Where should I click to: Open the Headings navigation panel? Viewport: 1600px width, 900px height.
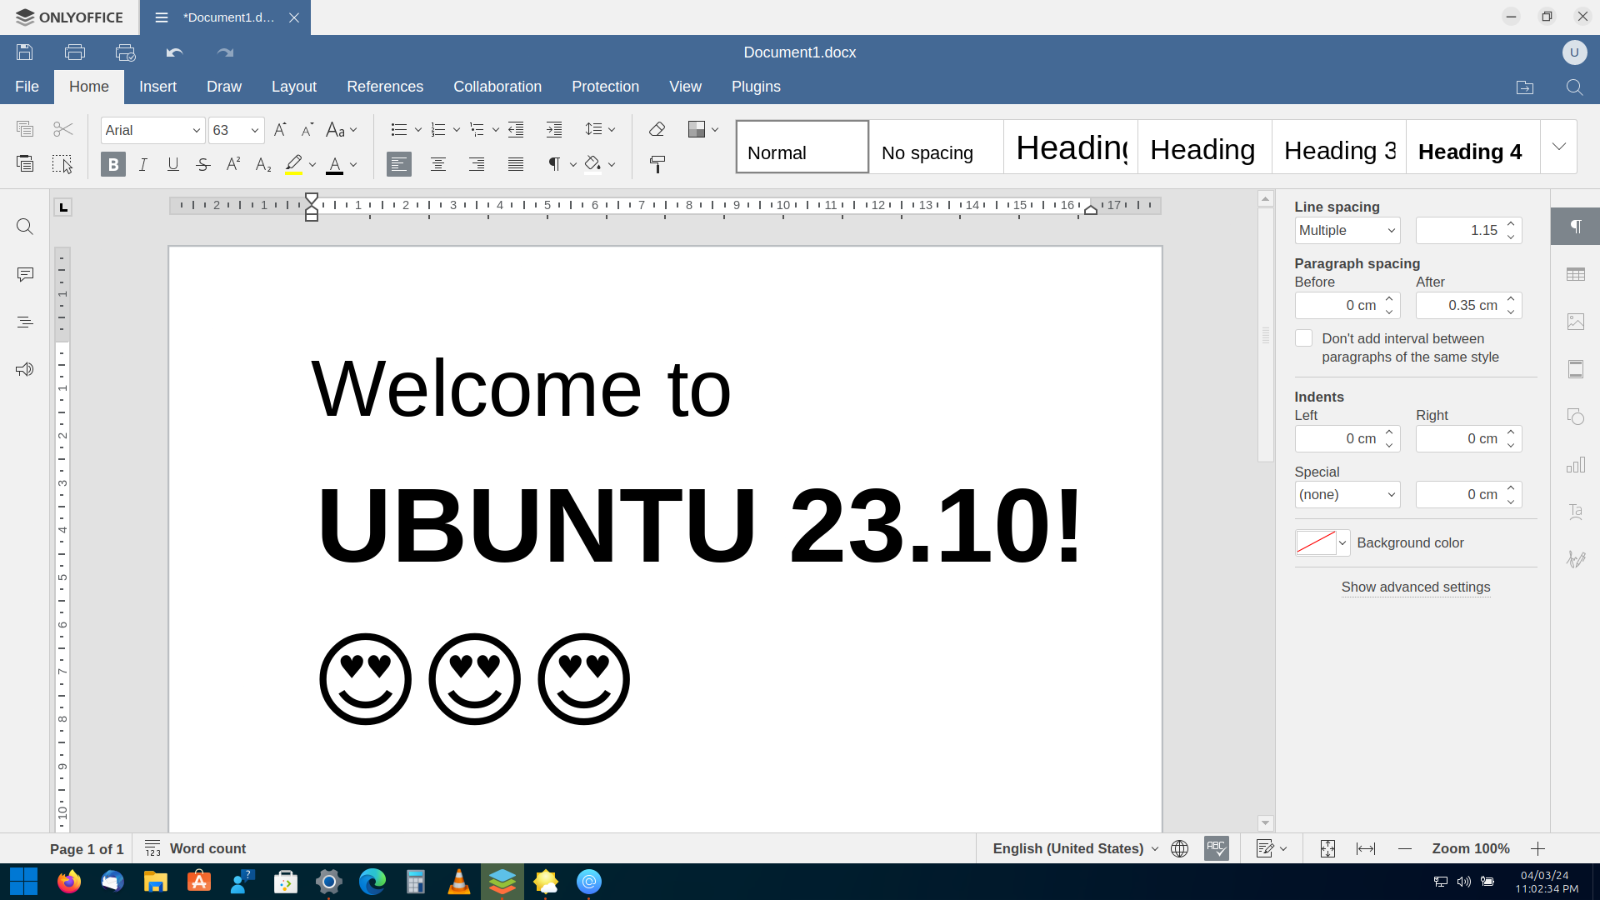pyautogui.click(x=25, y=322)
